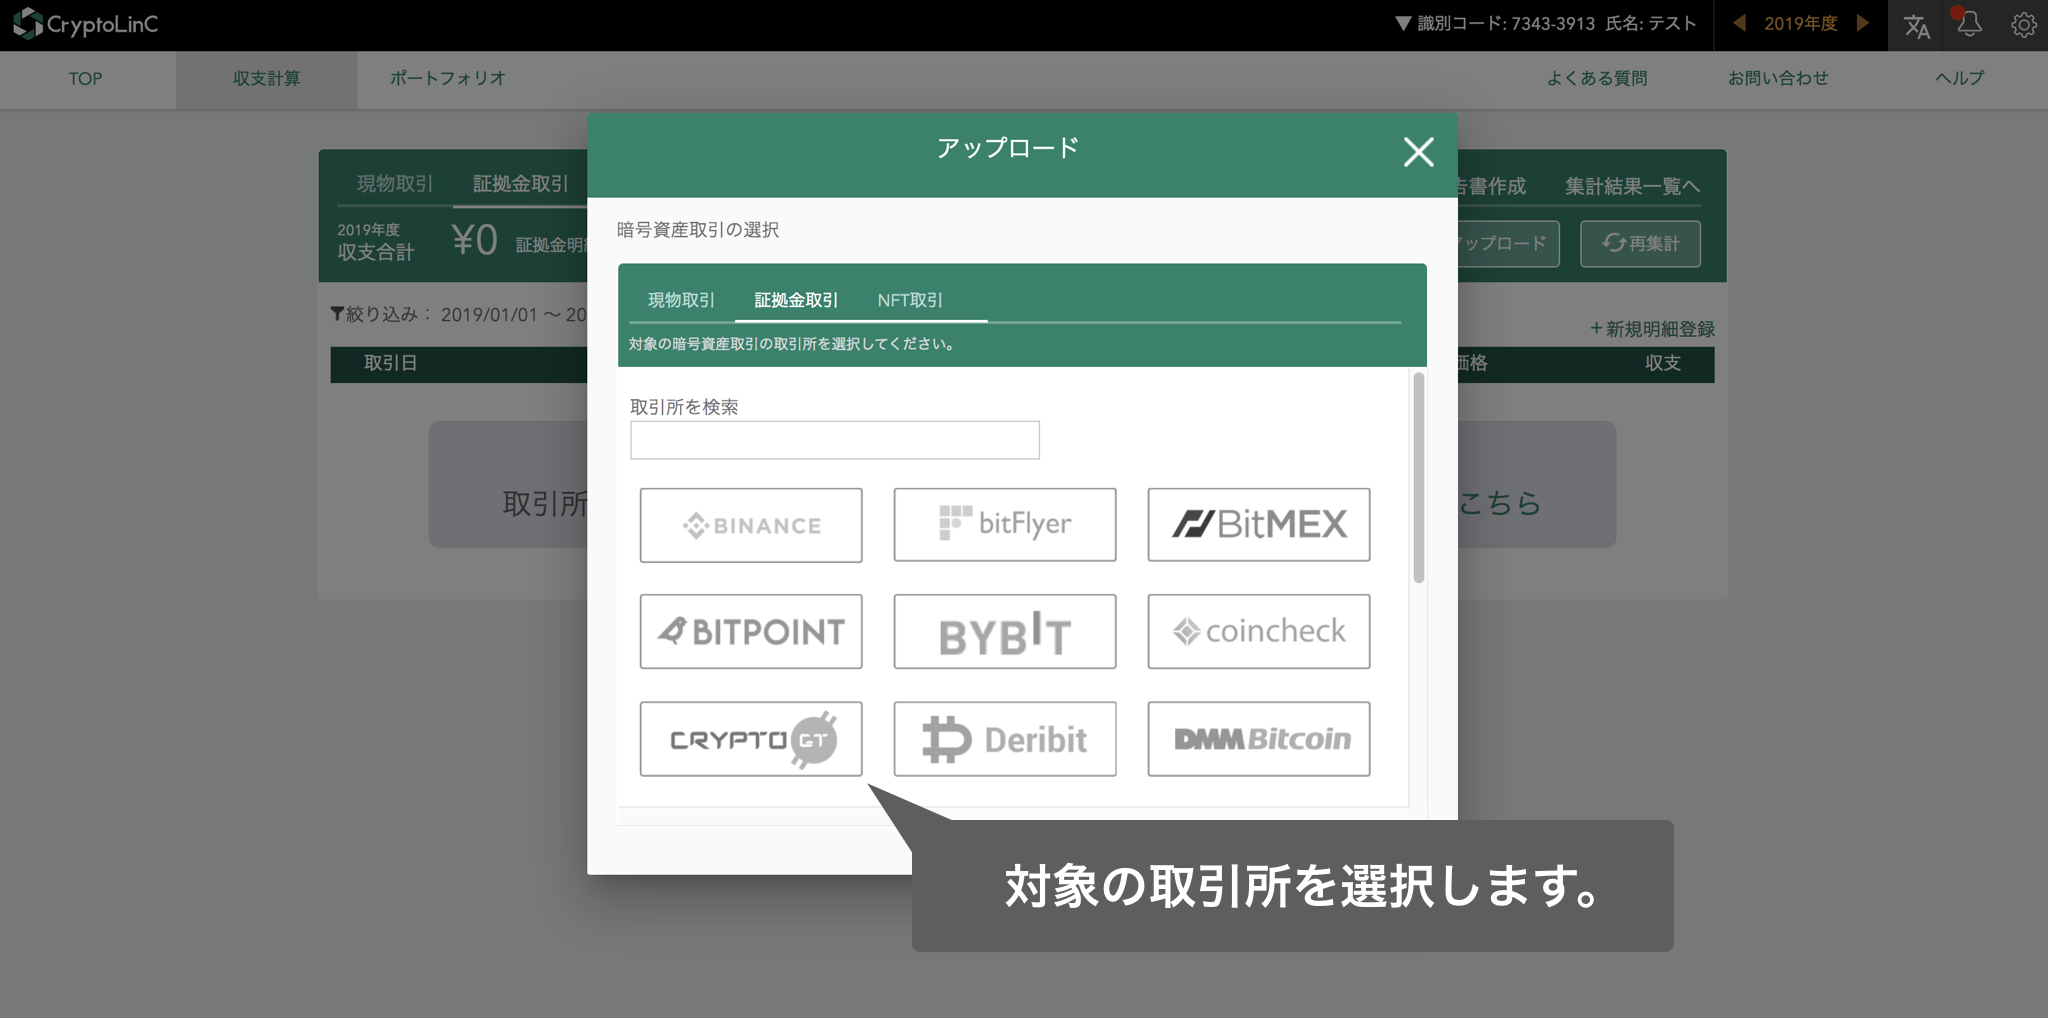This screenshot has height=1018, width=2048.
Task: Click the 収支 column header
Action: pos(1663,363)
